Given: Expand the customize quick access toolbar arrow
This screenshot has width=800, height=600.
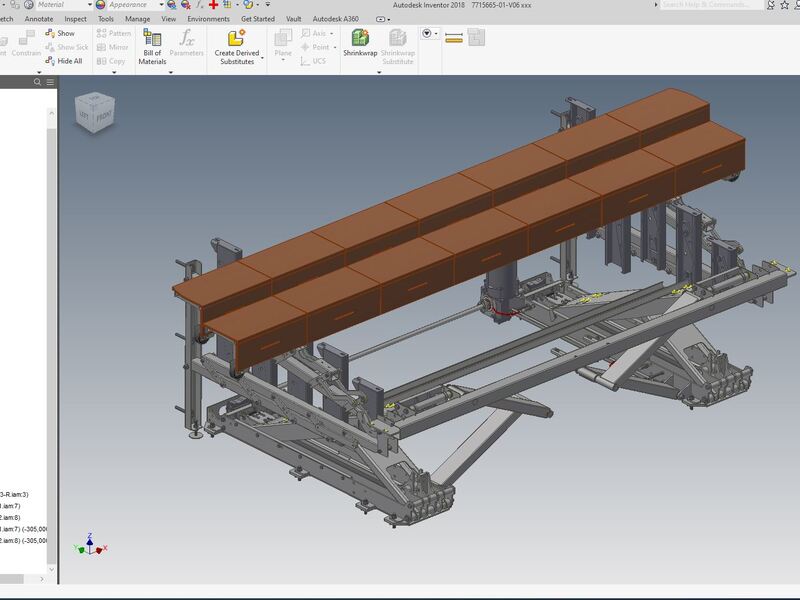Looking at the screenshot, I should pos(268,5).
